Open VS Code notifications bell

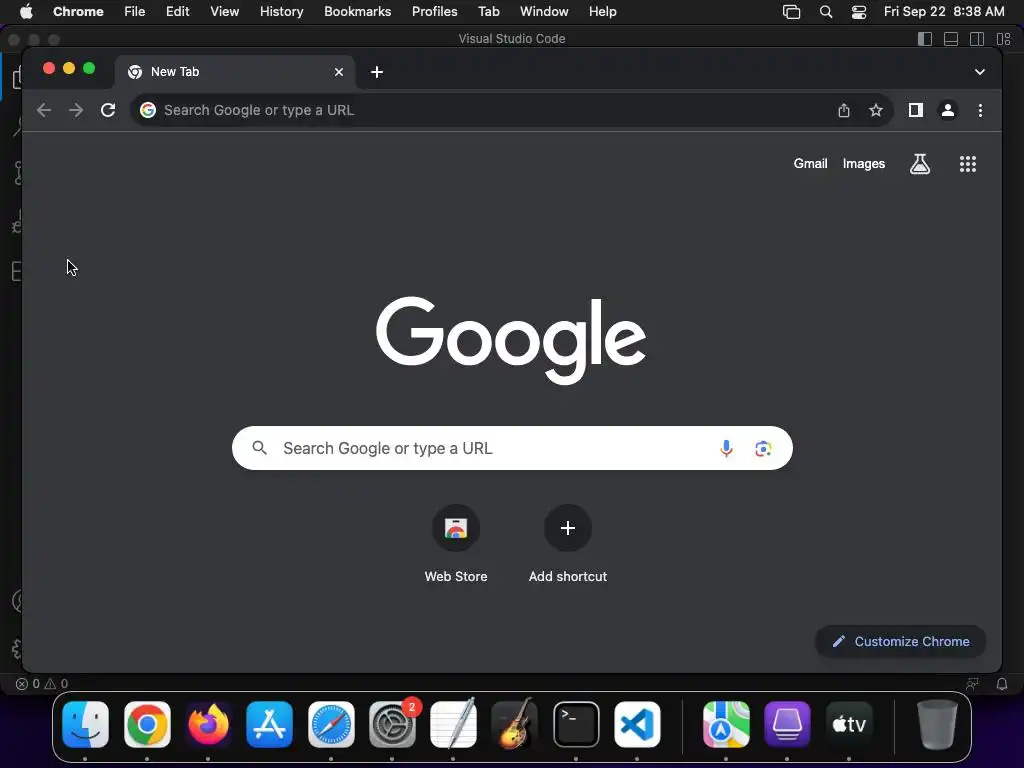[x=1002, y=684]
